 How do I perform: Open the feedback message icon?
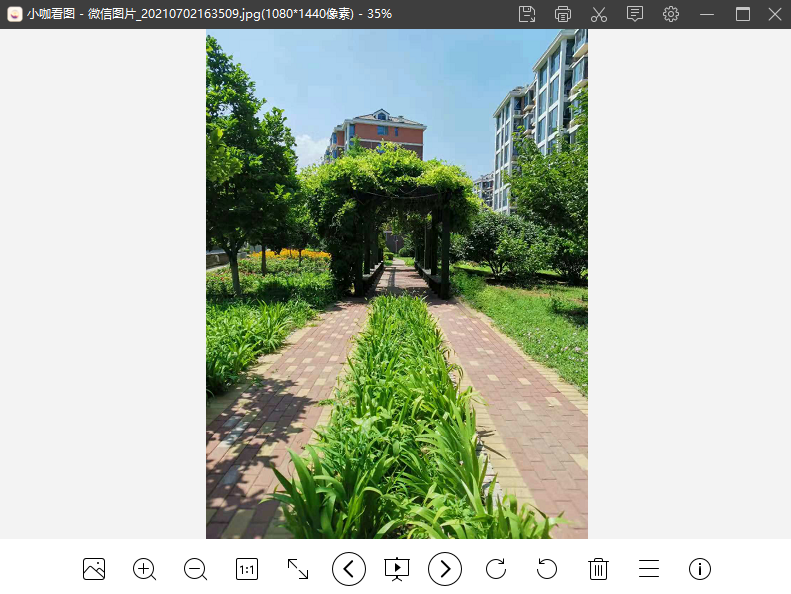click(635, 14)
